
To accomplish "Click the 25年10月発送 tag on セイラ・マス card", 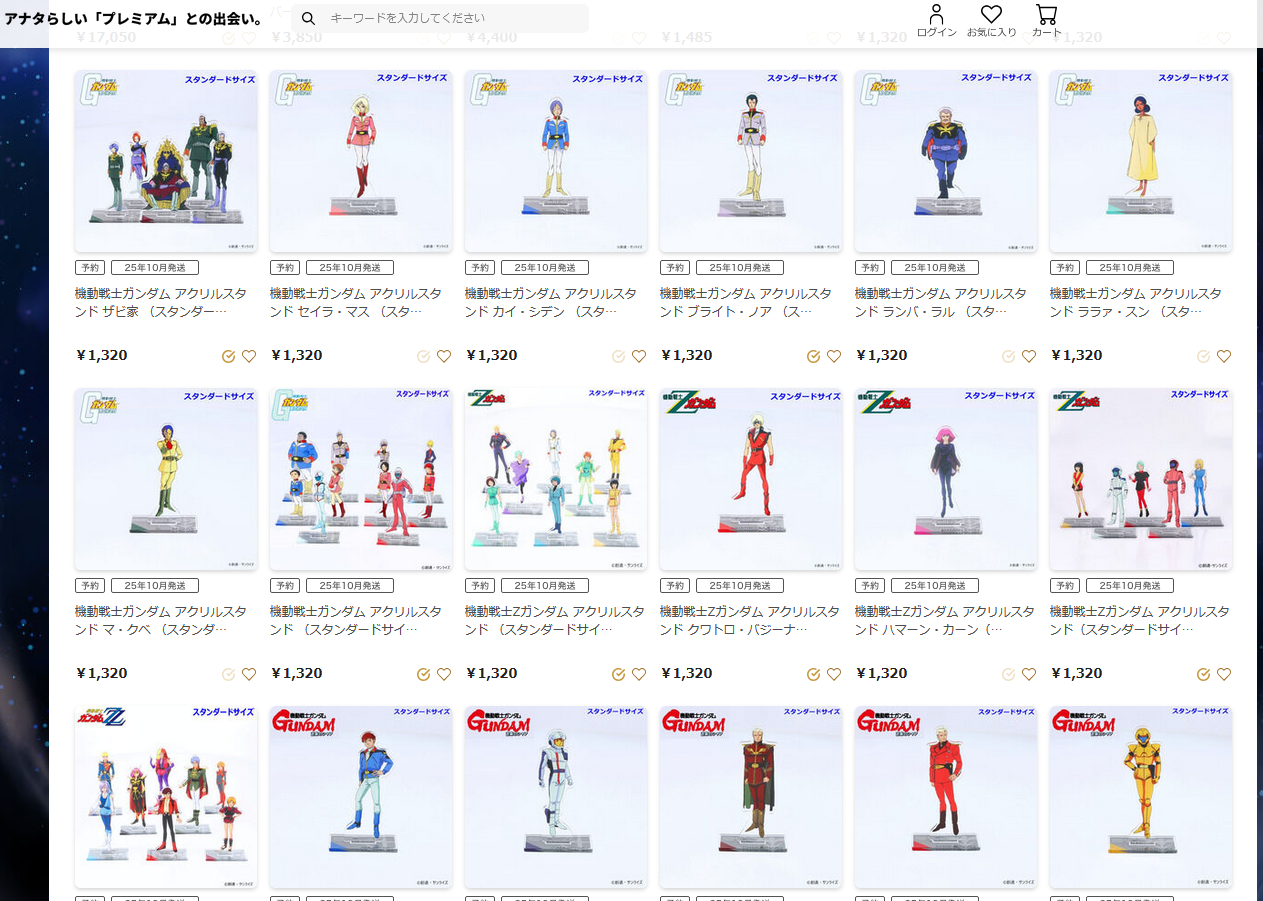I will point(350,268).
